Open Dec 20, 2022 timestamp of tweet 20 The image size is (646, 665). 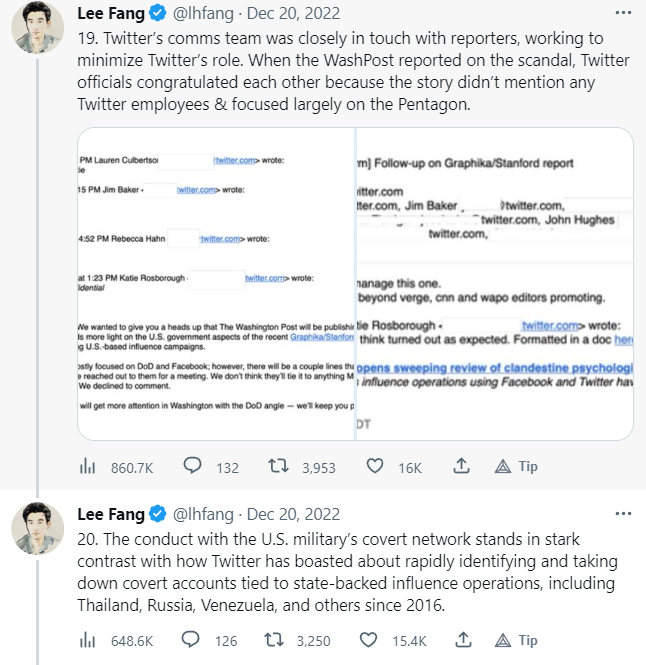[293, 515]
